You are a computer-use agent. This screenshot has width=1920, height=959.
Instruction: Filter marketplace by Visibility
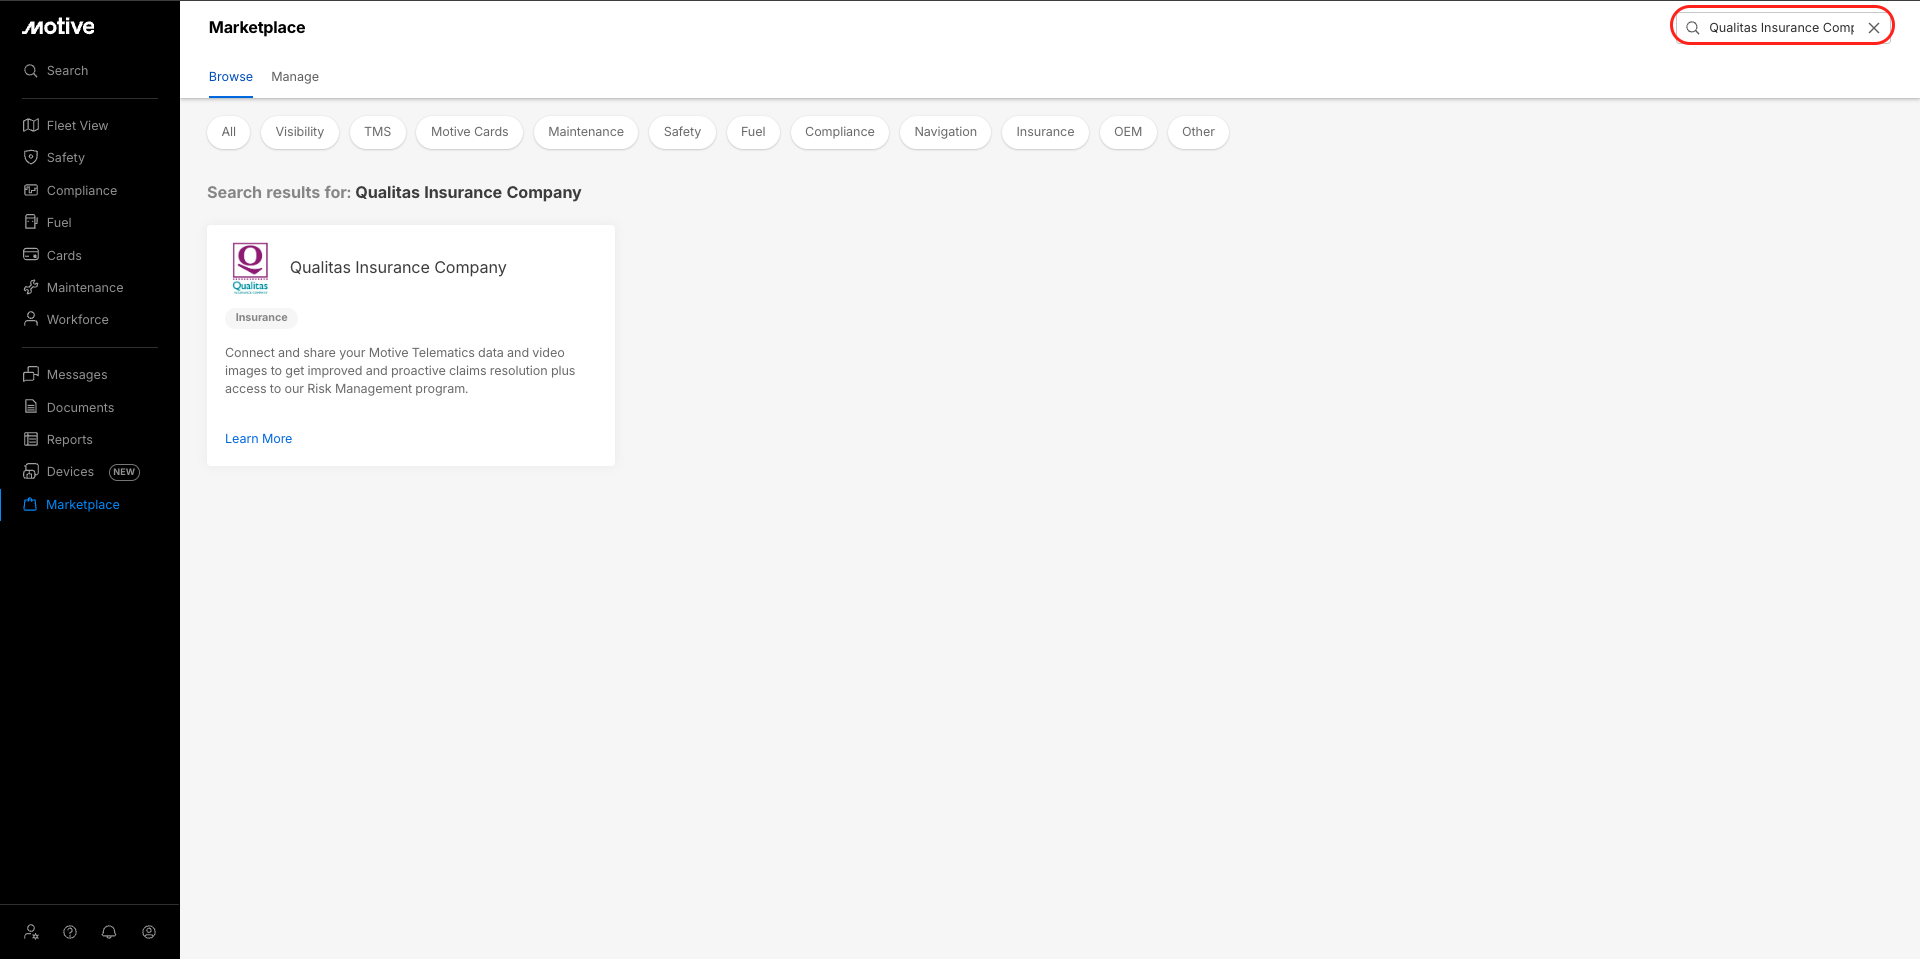(300, 132)
